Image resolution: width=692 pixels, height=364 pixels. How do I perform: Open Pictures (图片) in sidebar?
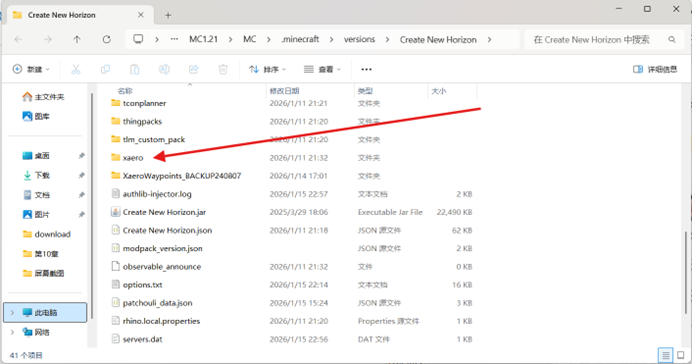click(36, 214)
